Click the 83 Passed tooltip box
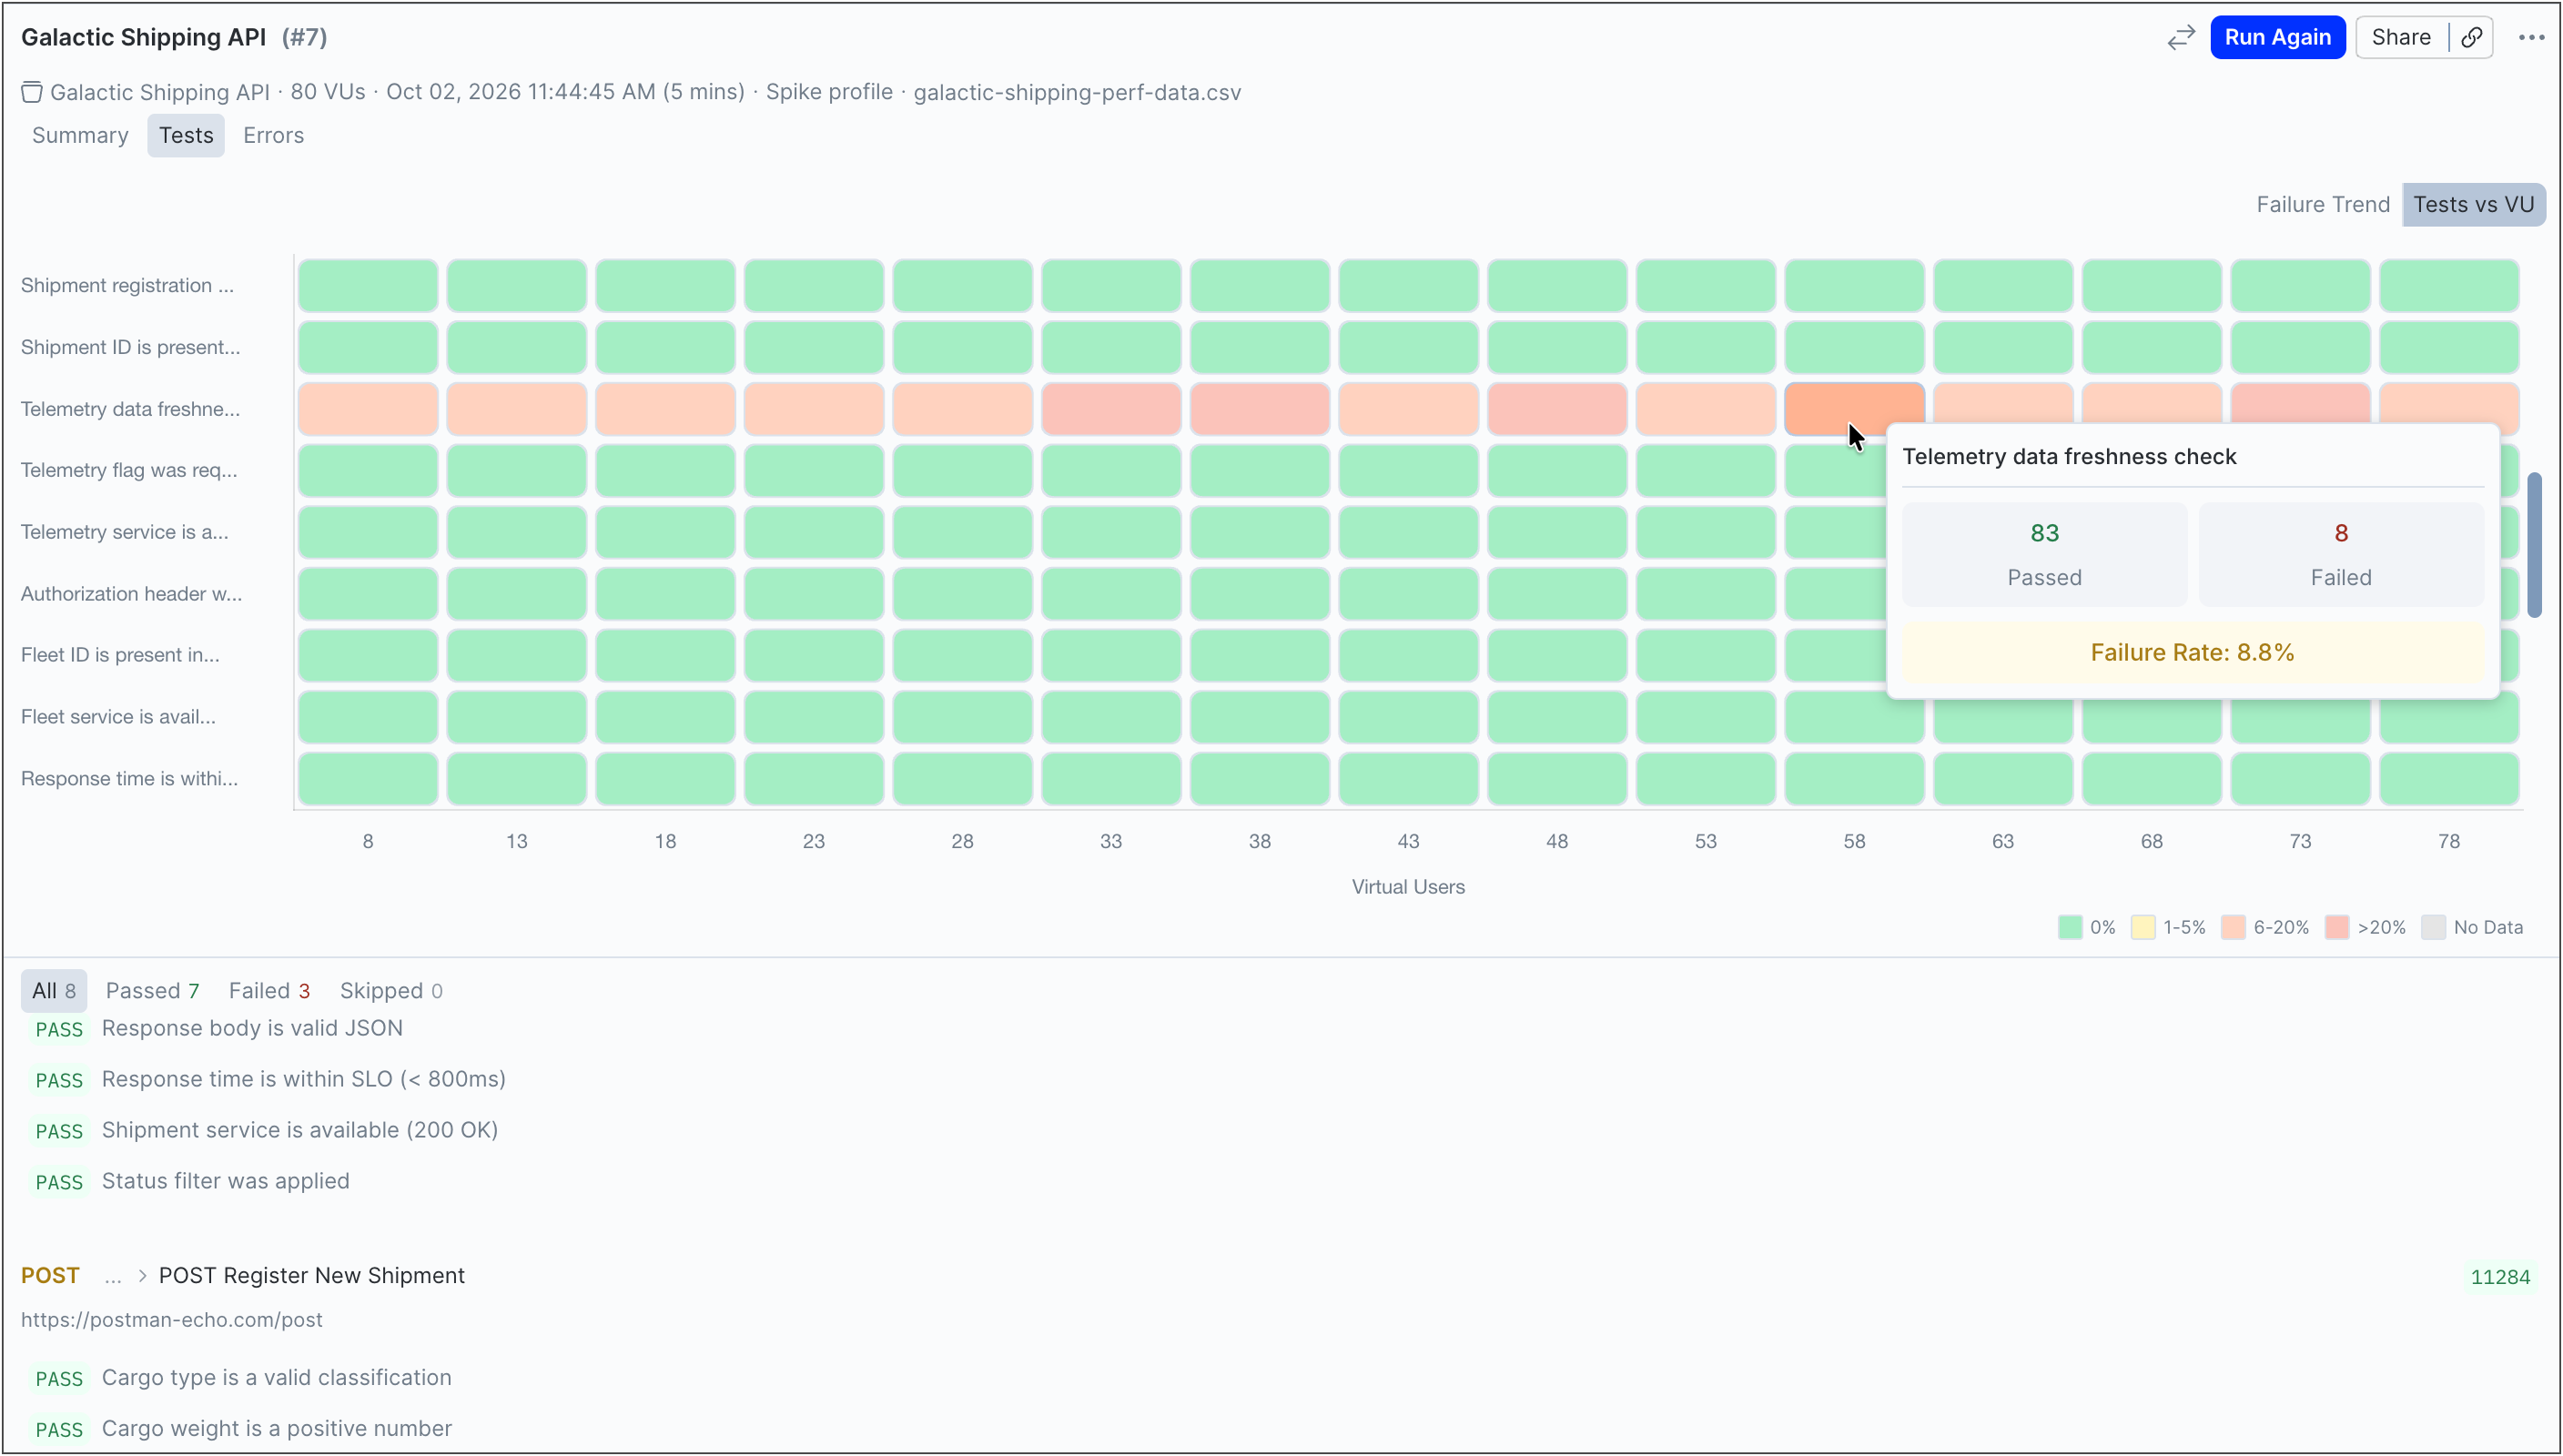This screenshot has width=2563, height=1456. [2044, 554]
